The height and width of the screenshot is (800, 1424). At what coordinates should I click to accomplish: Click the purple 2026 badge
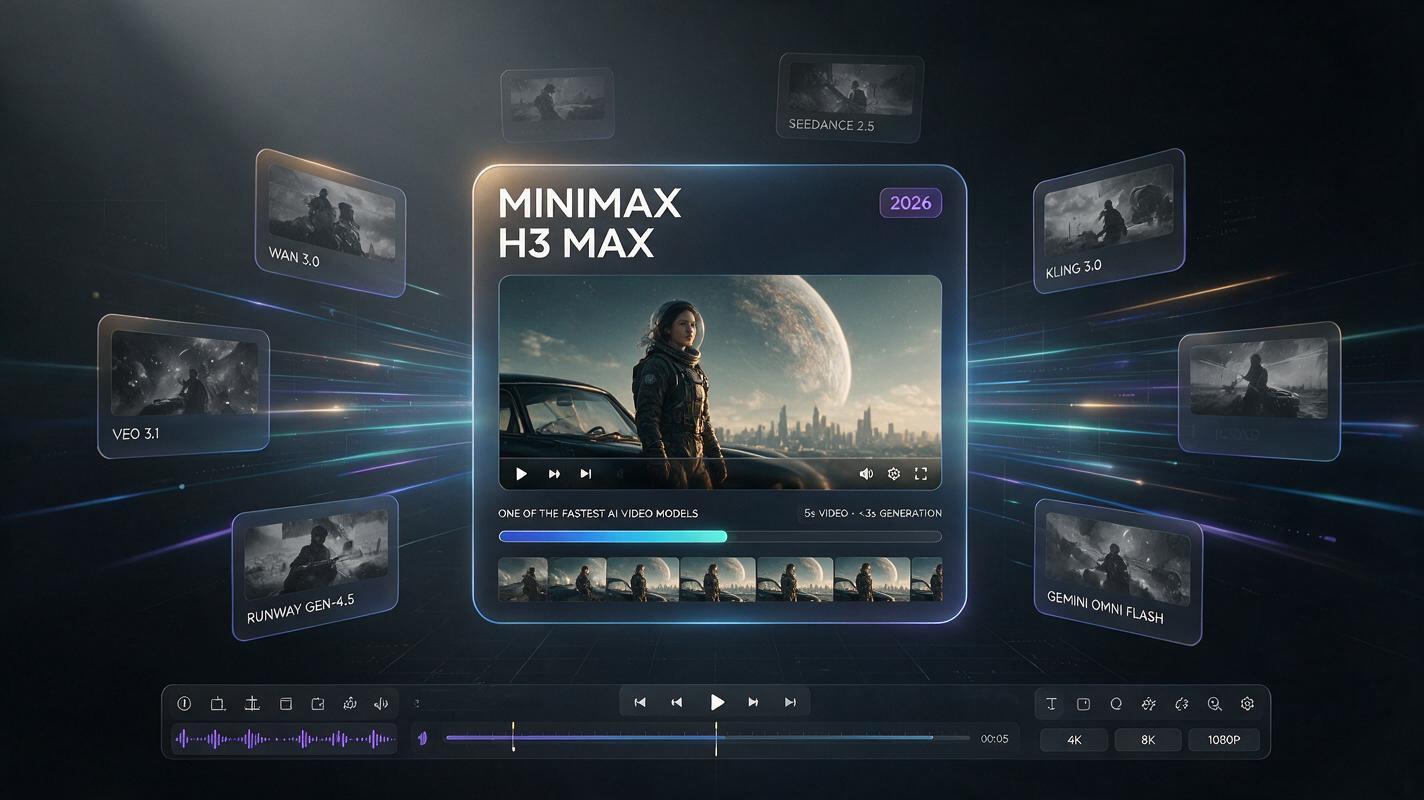910,203
